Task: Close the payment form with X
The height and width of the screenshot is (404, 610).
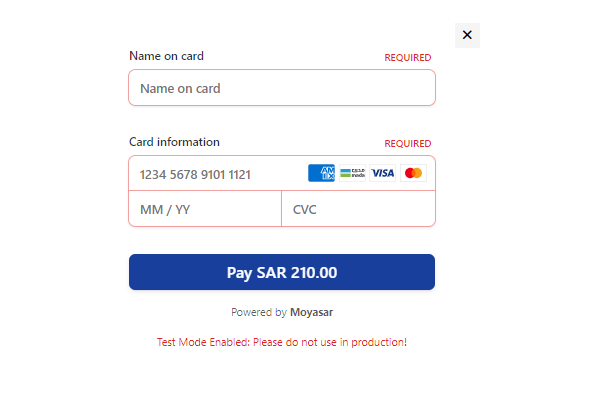Action: (x=467, y=35)
